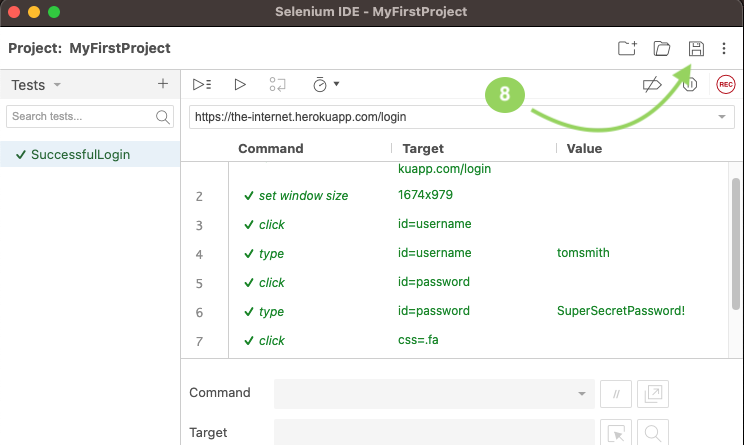Click the id=username target in row 3
The height and width of the screenshot is (445, 744).
[x=435, y=224]
